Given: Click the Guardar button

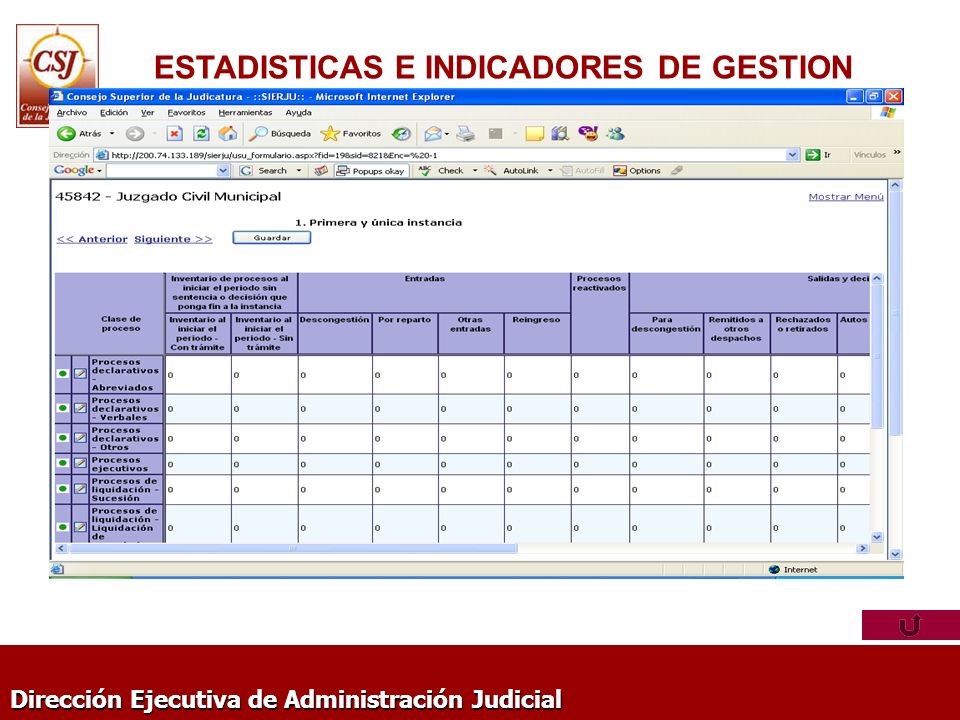Looking at the screenshot, I should pos(272,238).
